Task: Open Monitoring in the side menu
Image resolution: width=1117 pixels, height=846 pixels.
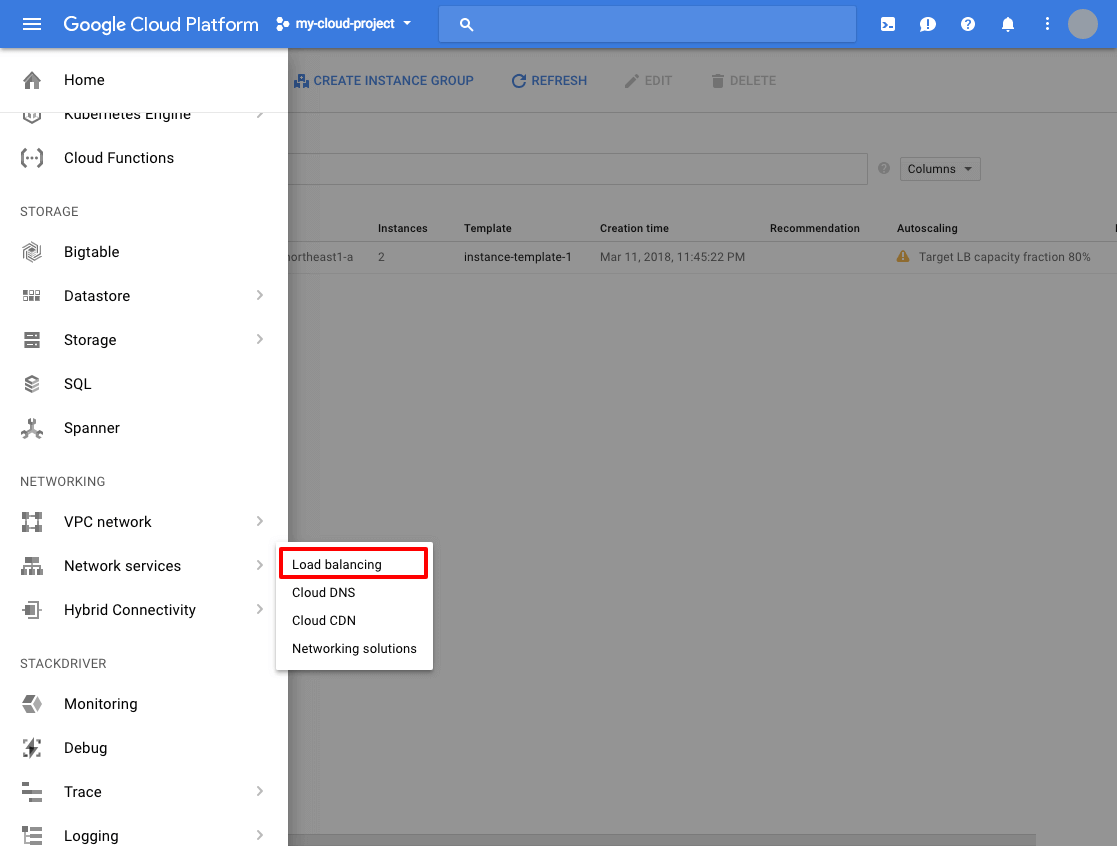Action: [100, 704]
